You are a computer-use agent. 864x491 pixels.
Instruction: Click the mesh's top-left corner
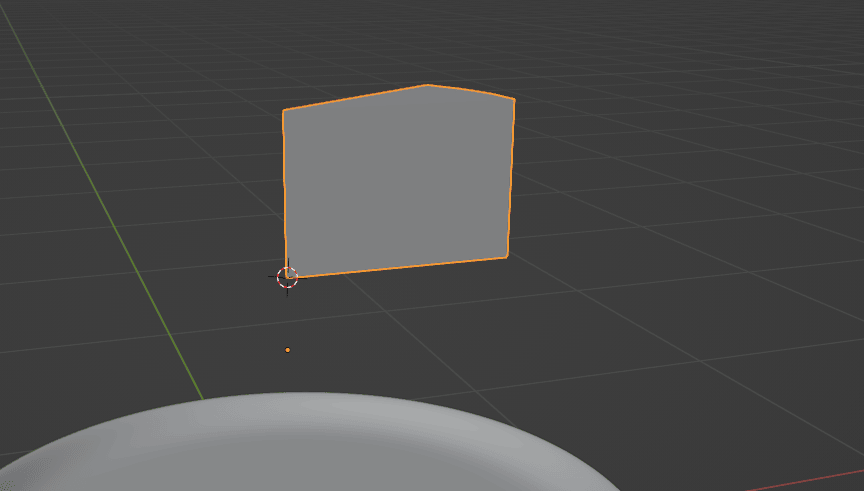click(284, 111)
